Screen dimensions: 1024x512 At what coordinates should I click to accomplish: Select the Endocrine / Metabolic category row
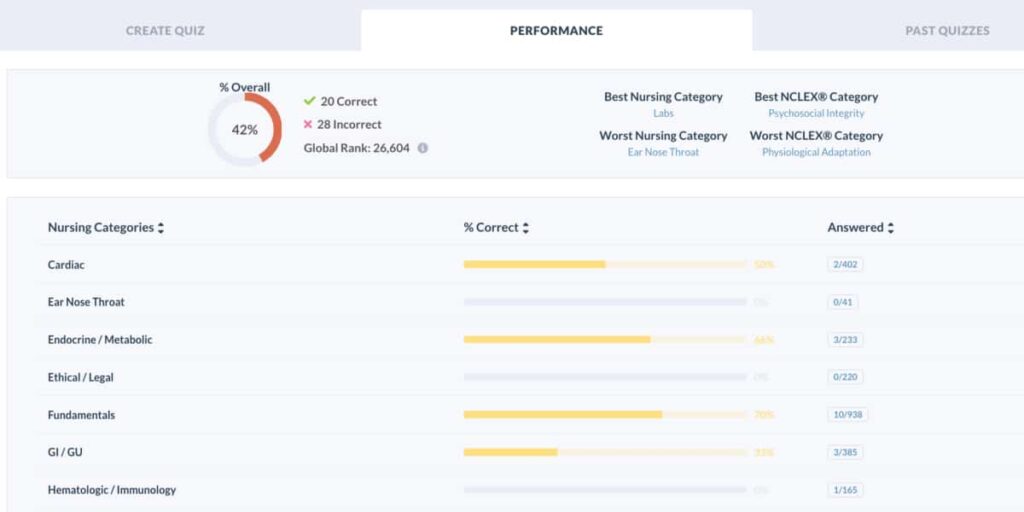pos(100,340)
